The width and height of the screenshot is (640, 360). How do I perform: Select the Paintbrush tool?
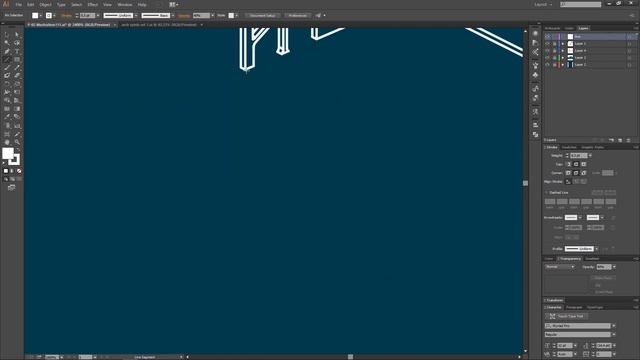7,68
